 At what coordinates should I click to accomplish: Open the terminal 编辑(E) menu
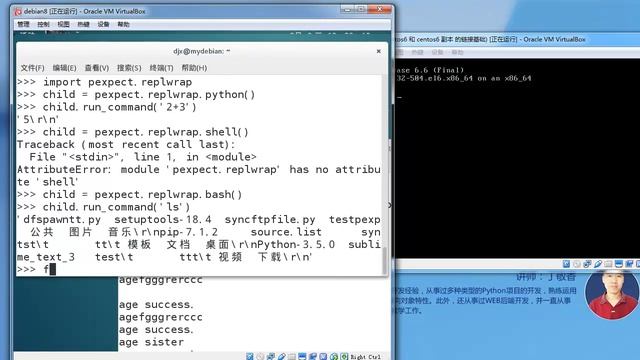(x=64, y=68)
